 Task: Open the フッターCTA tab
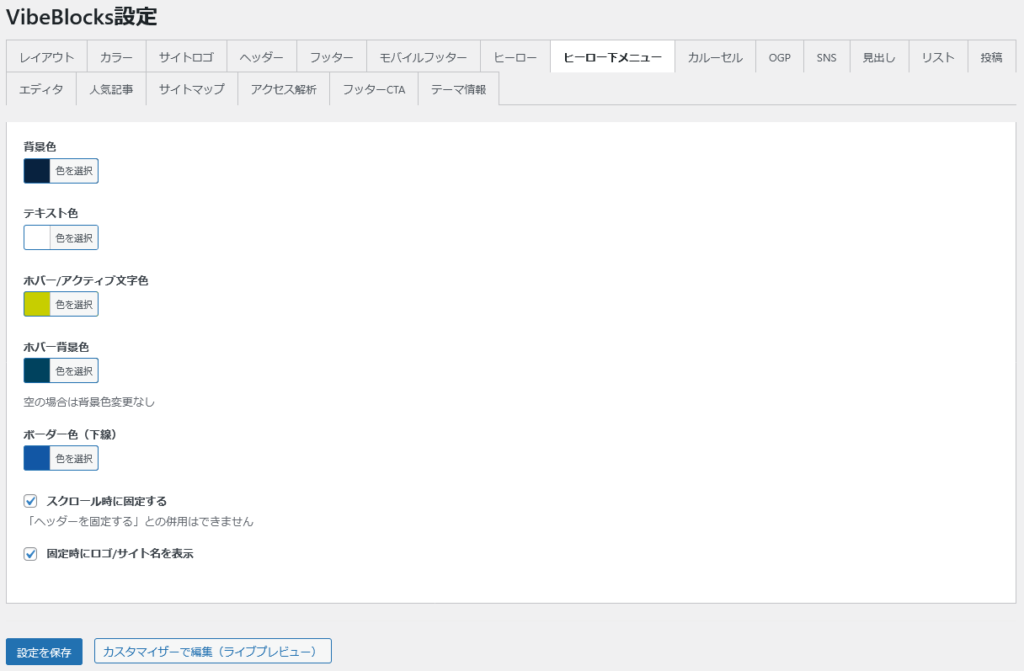coord(374,89)
